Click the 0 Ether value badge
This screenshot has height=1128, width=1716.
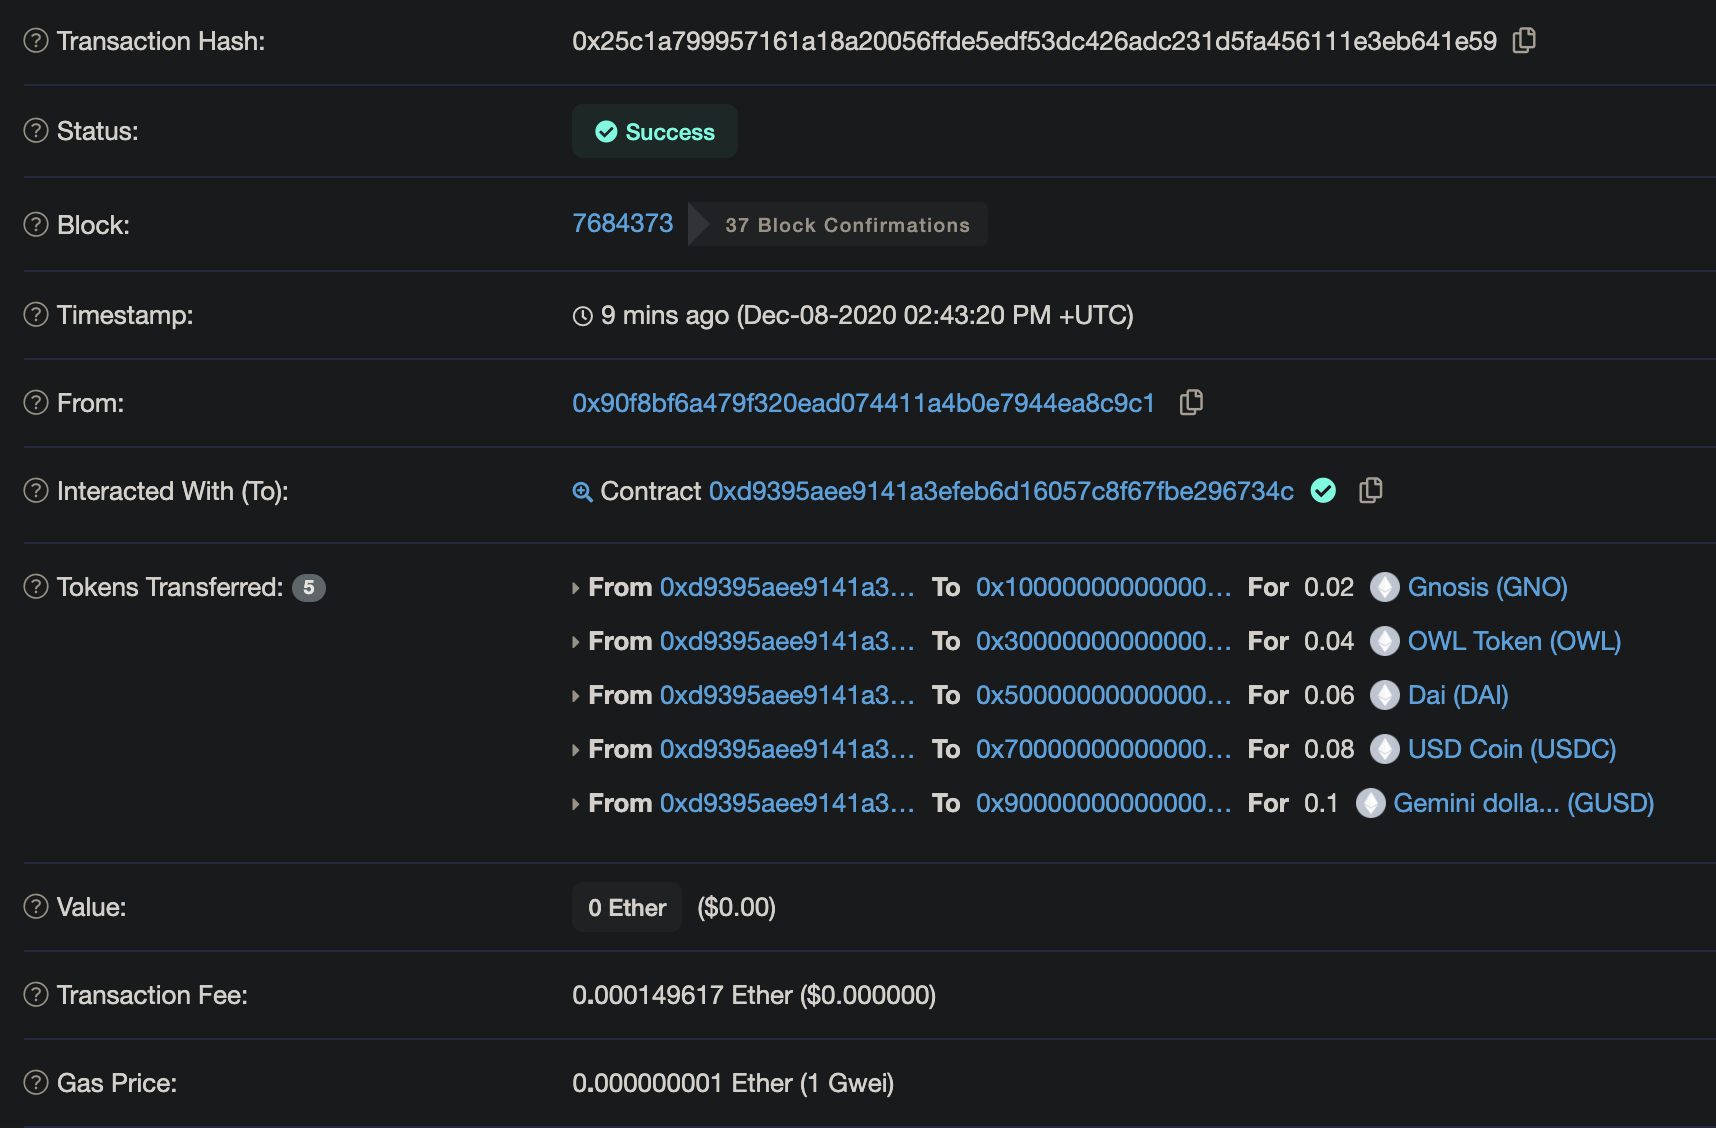(627, 907)
